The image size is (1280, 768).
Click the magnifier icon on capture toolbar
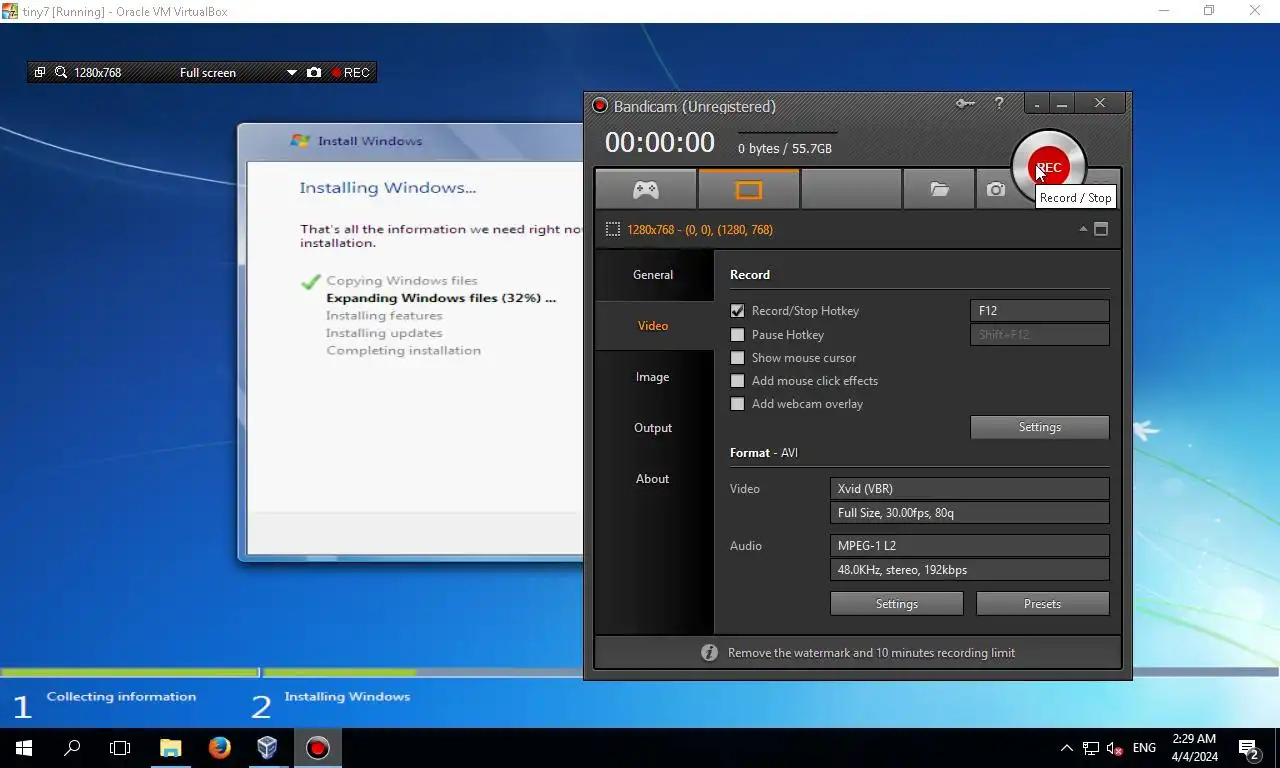tap(61, 72)
